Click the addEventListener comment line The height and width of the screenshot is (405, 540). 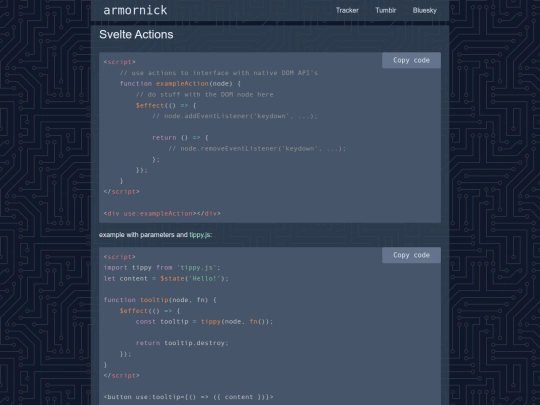click(x=235, y=116)
